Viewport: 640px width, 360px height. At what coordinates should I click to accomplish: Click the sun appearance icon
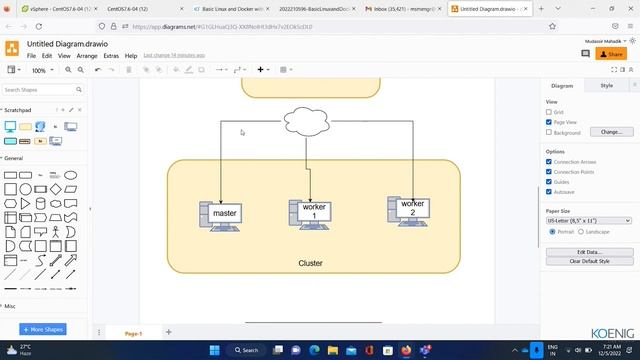tap(632, 41)
